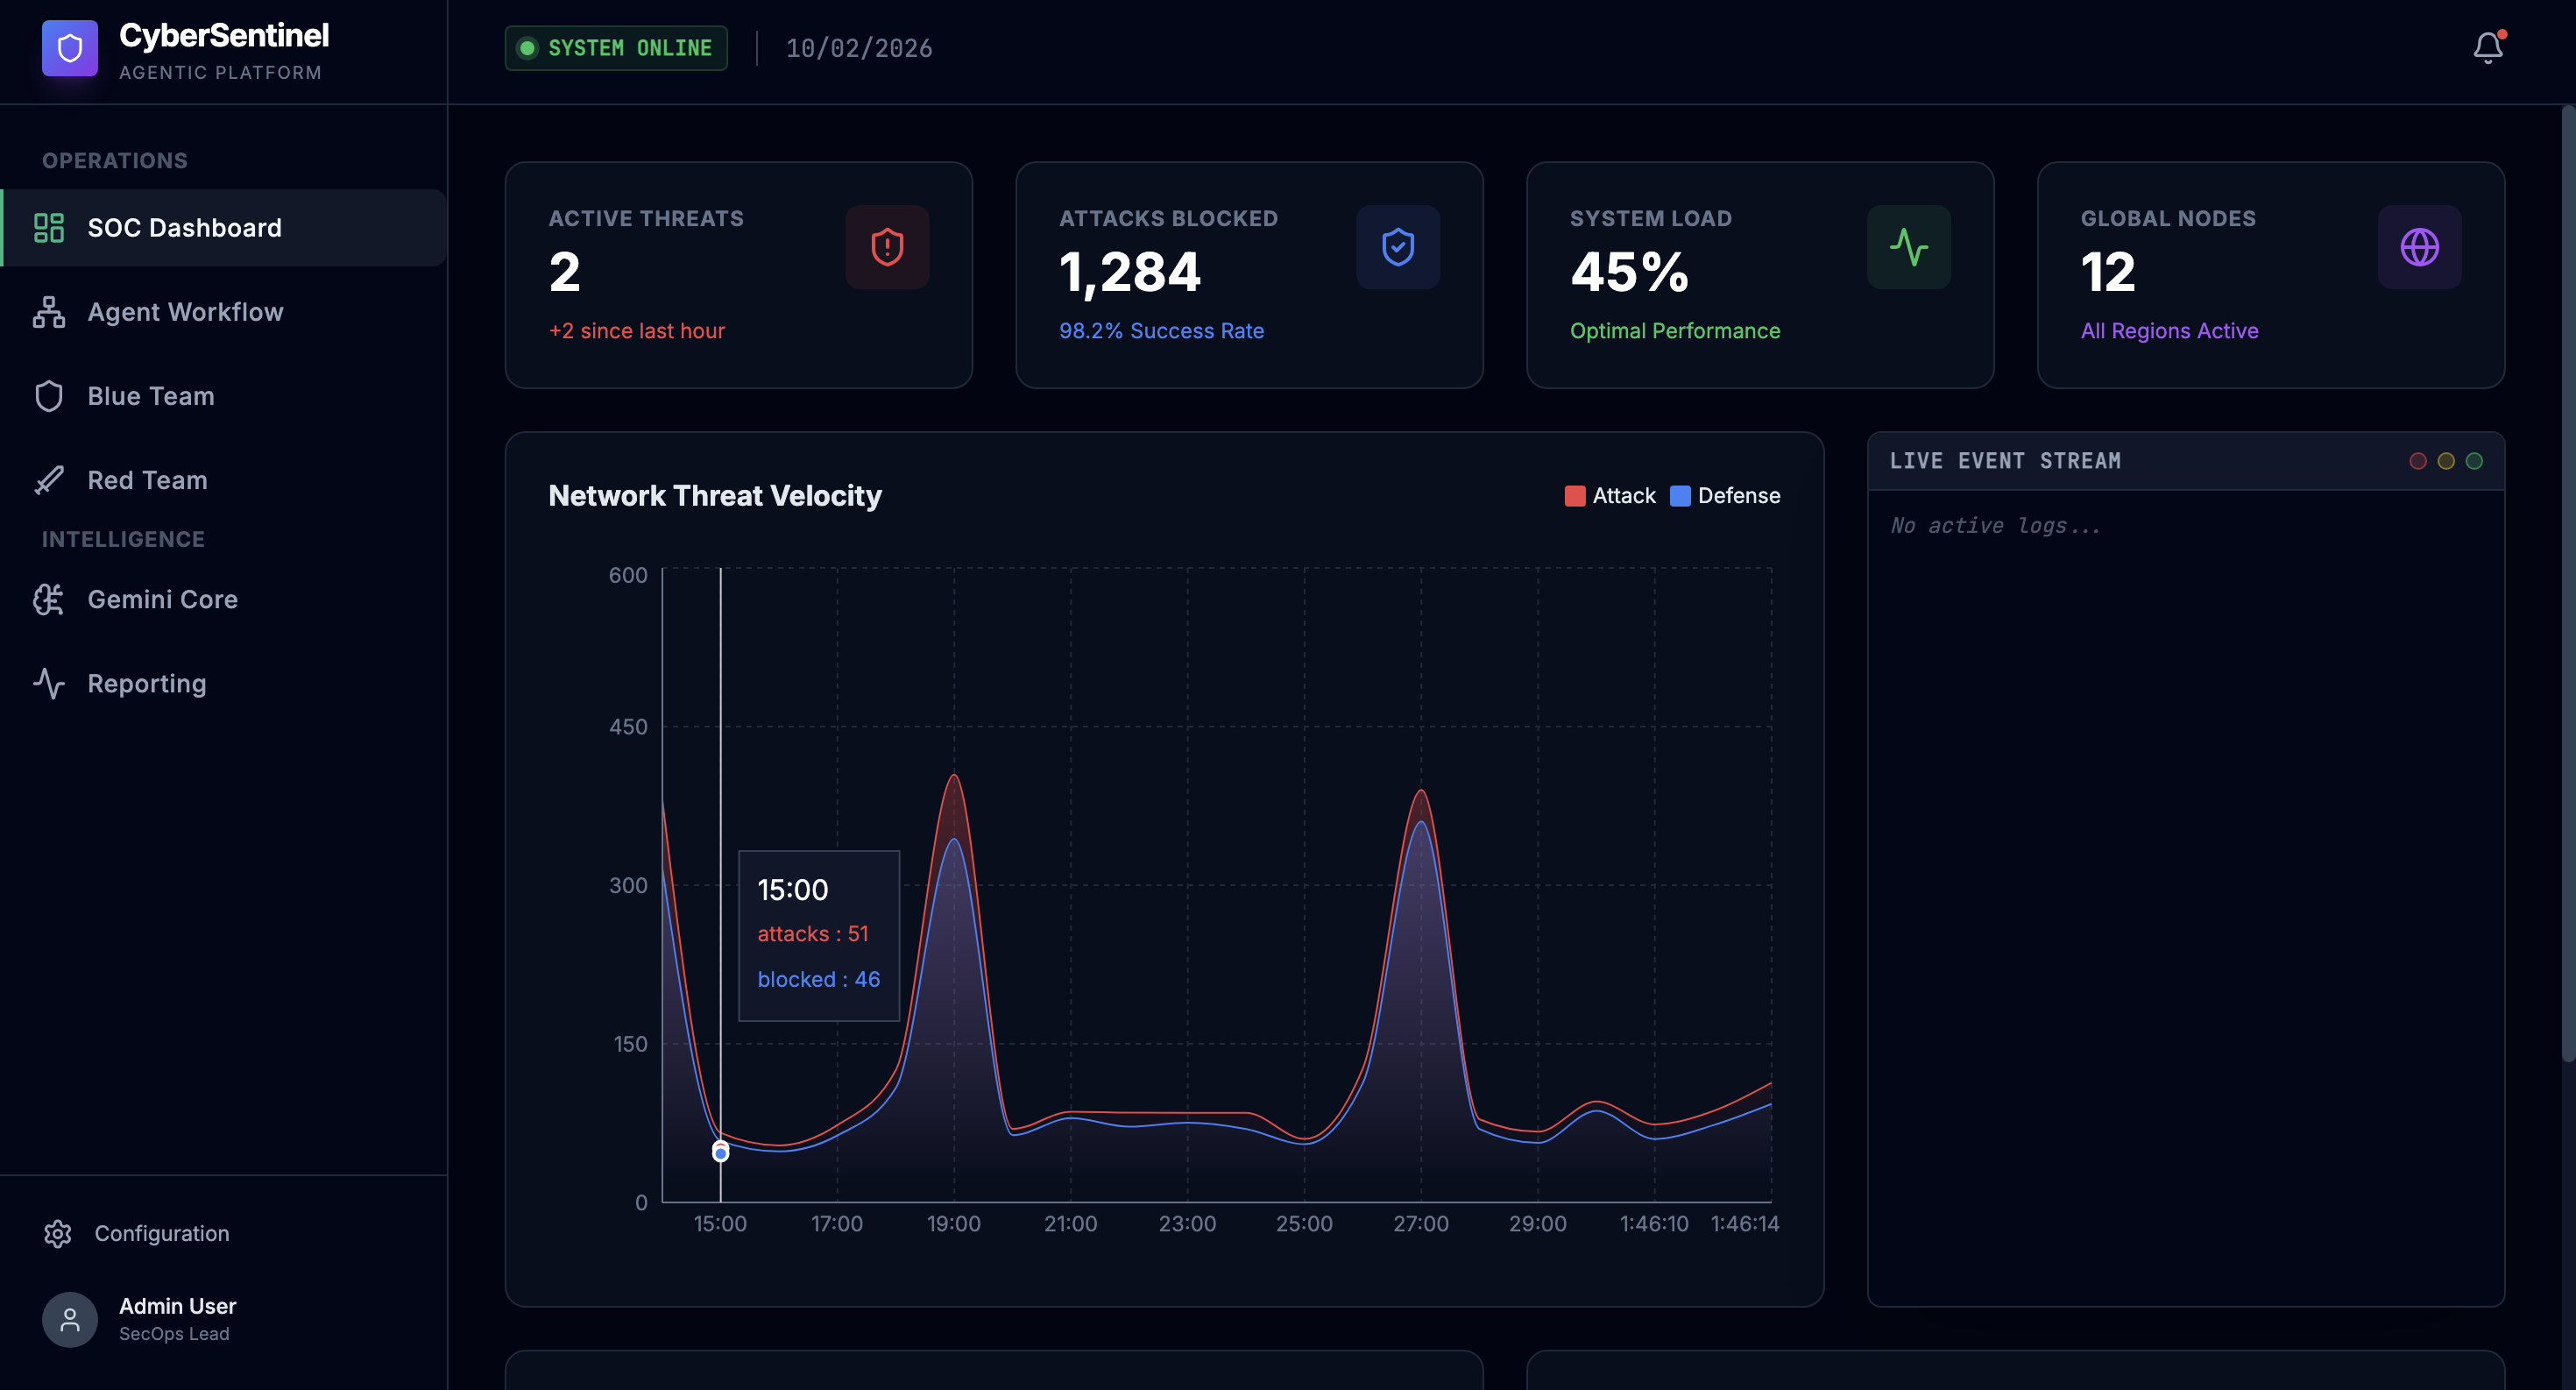The image size is (2576, 1390).
Task: Go to the Blue Team section
Action: point(150,396)
